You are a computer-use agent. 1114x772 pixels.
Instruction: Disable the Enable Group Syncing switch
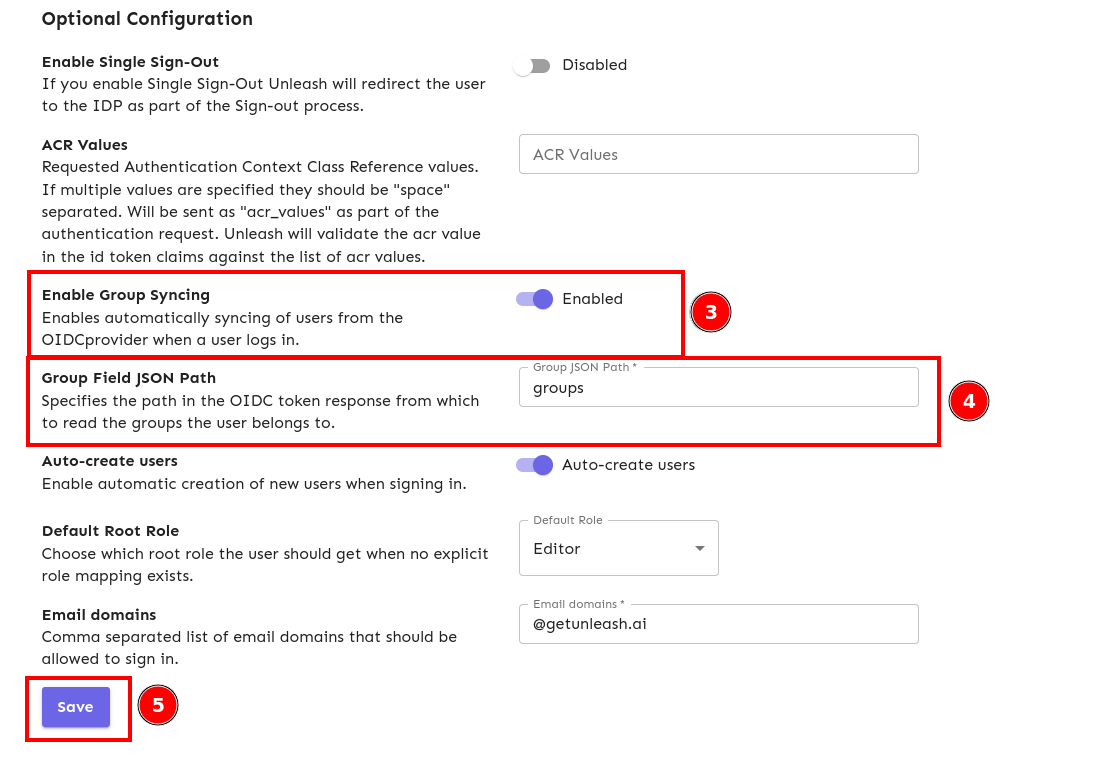click(x=533, y=299)
